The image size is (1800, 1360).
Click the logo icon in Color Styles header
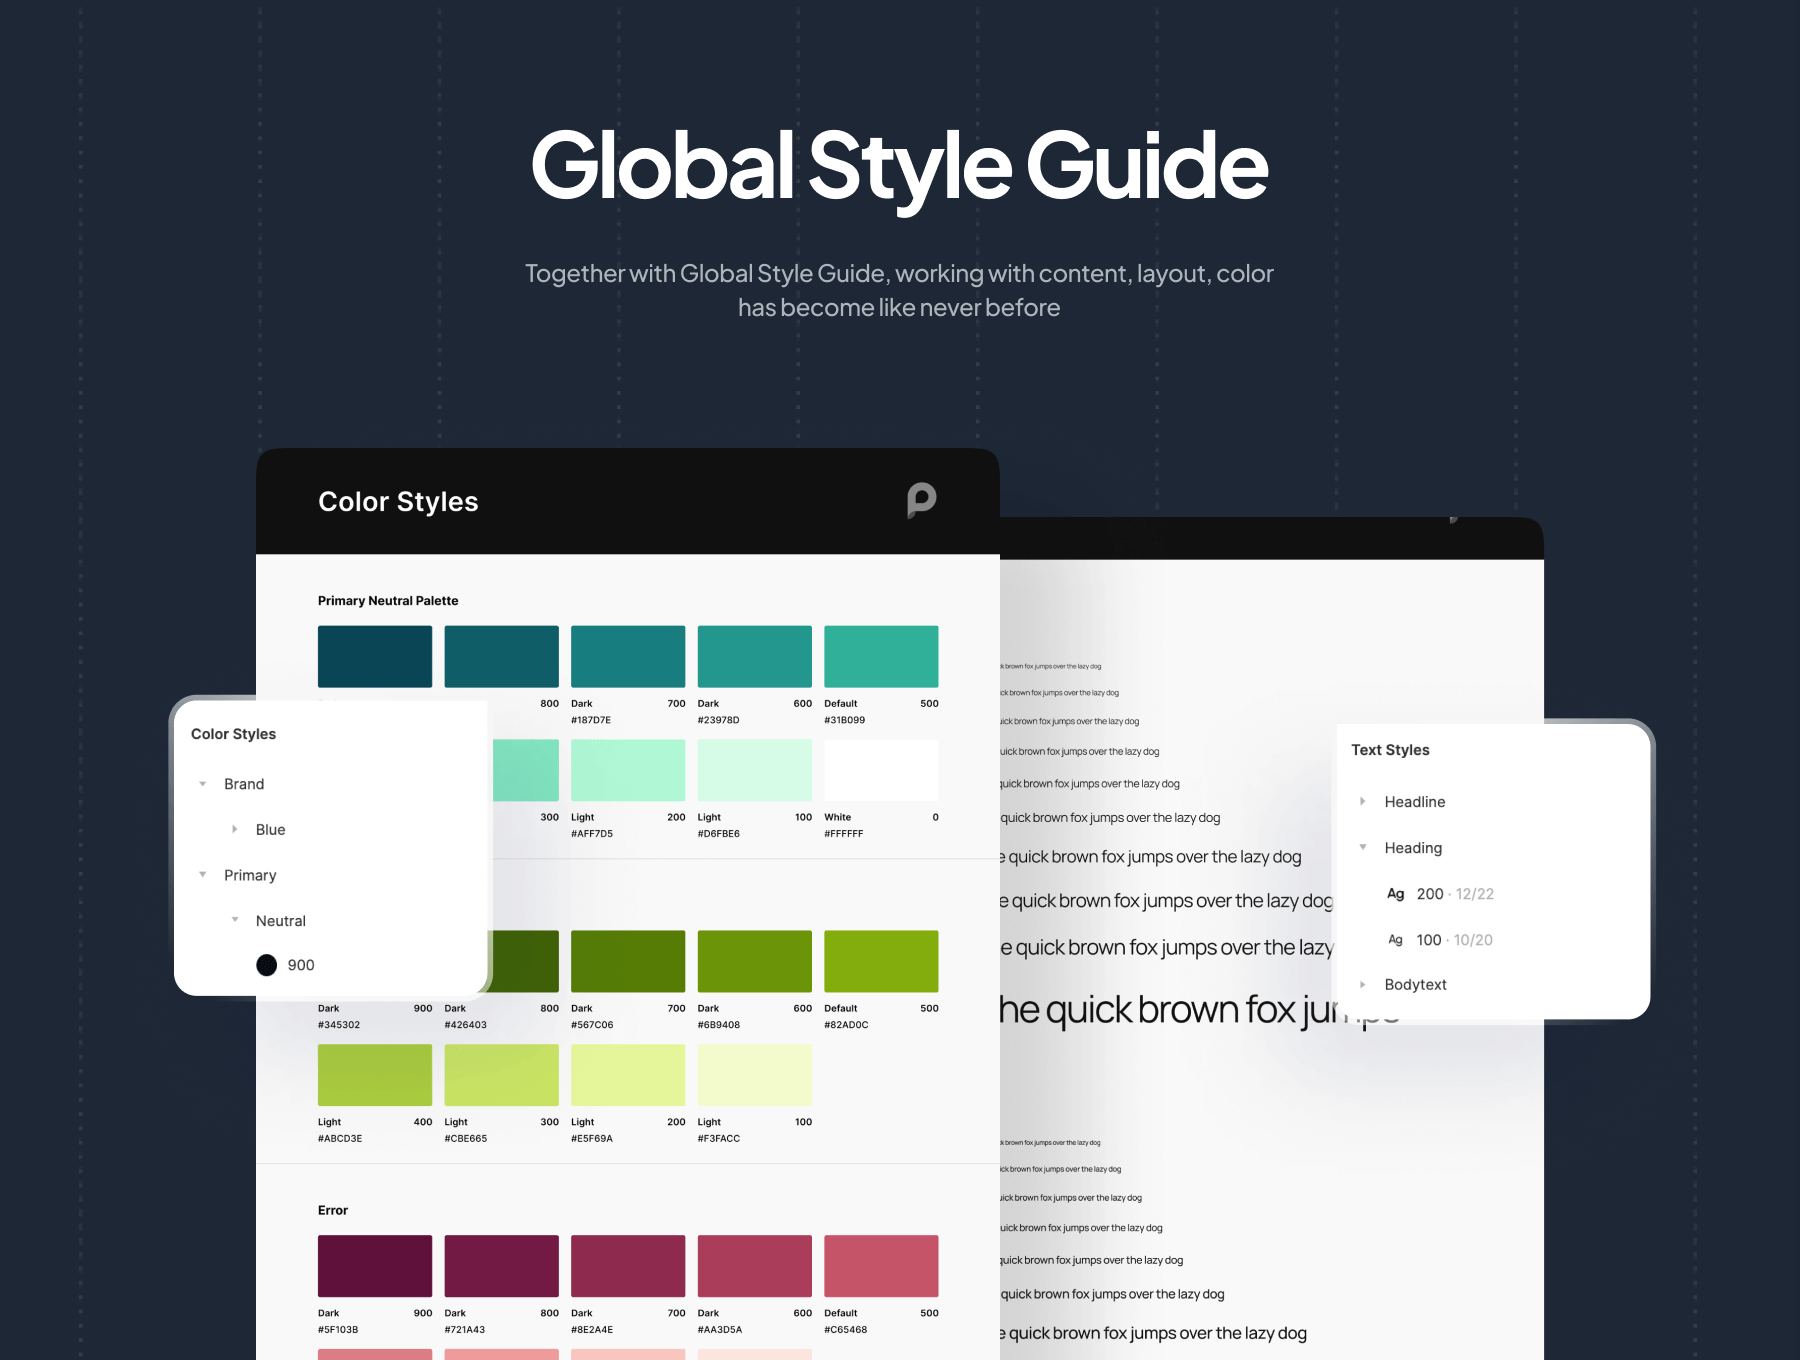pos(921,500)
